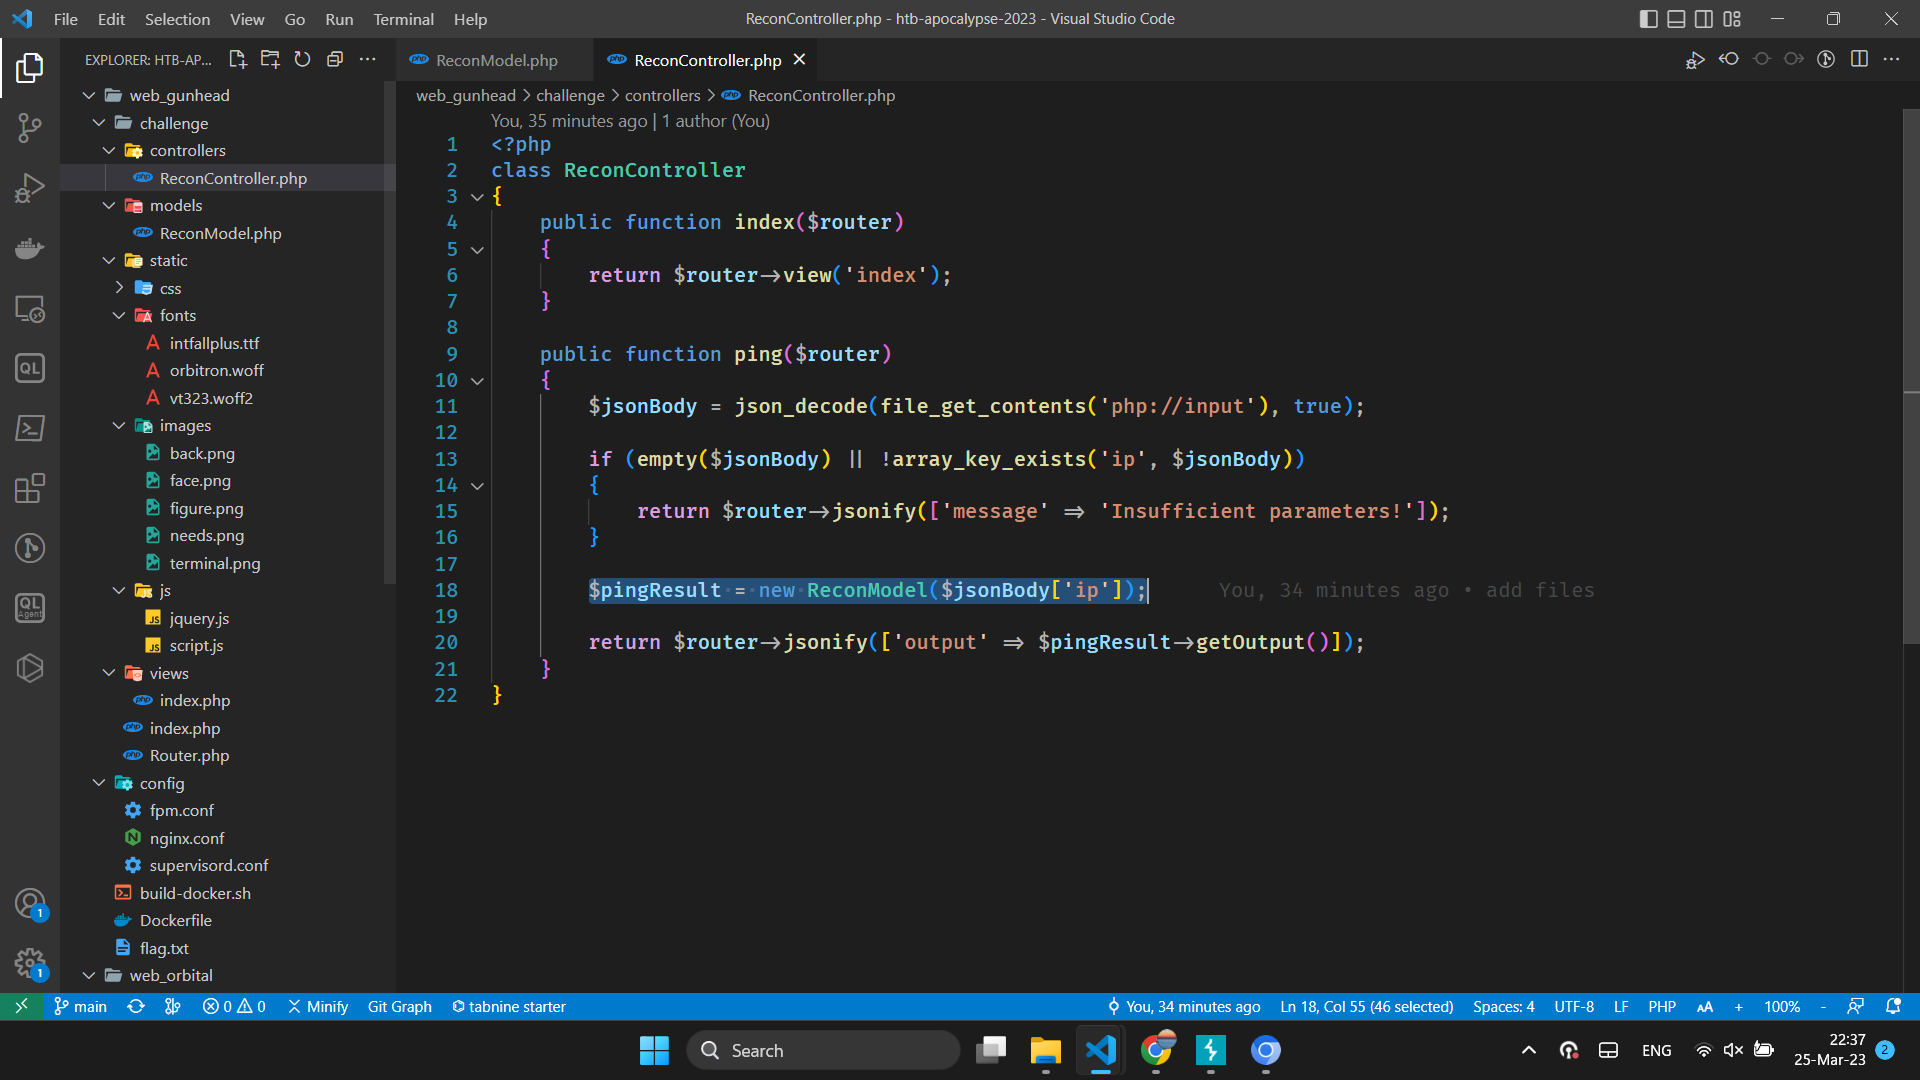Click the Run or Debug editor icon
This screenshot has width=1920, height=1080.
[x=1695, y=60]
